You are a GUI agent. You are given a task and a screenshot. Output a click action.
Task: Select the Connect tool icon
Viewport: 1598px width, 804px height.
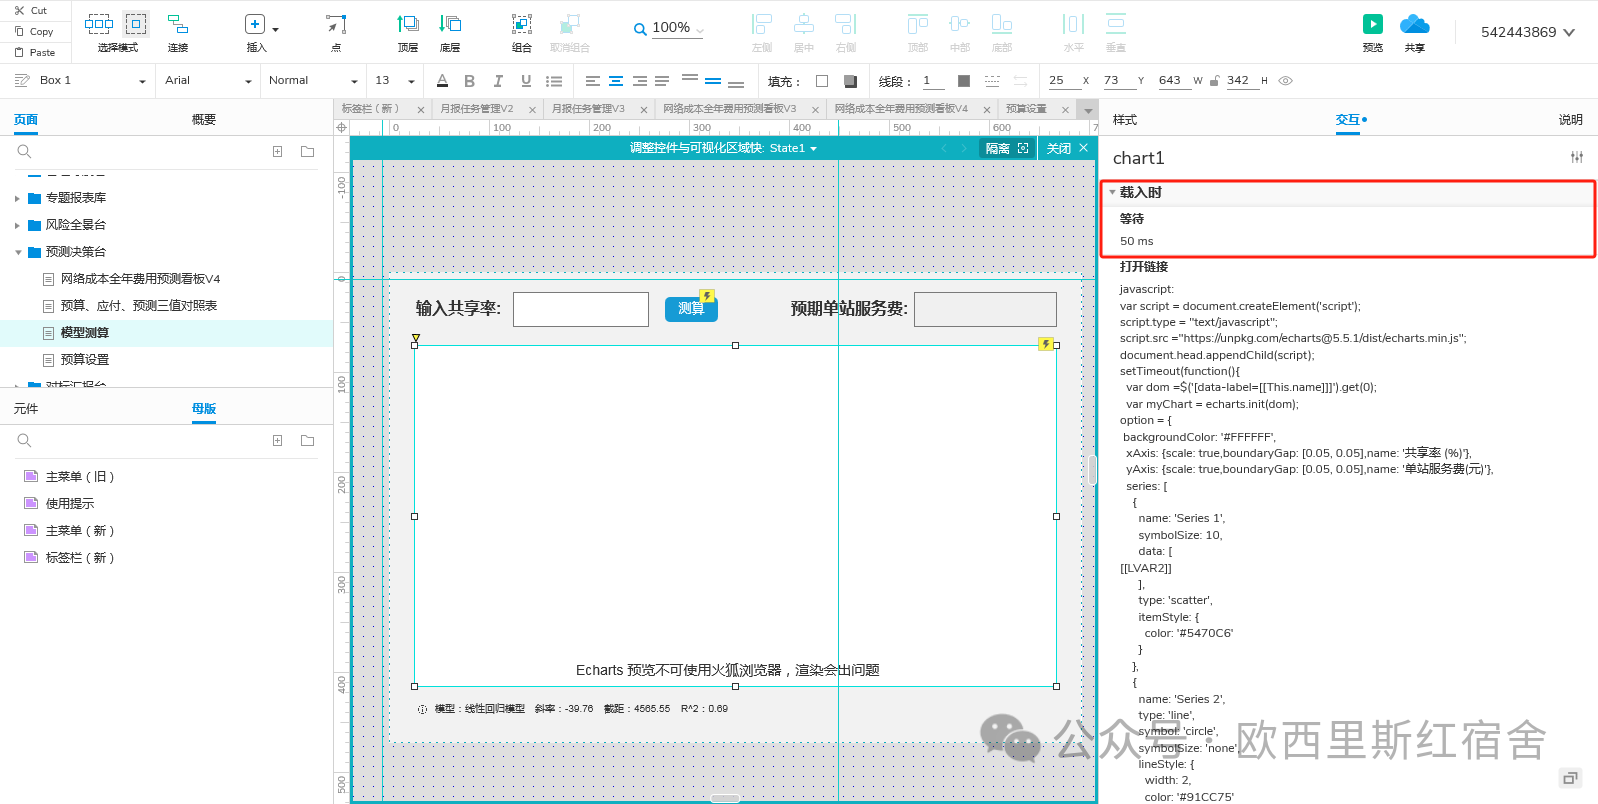177,24
